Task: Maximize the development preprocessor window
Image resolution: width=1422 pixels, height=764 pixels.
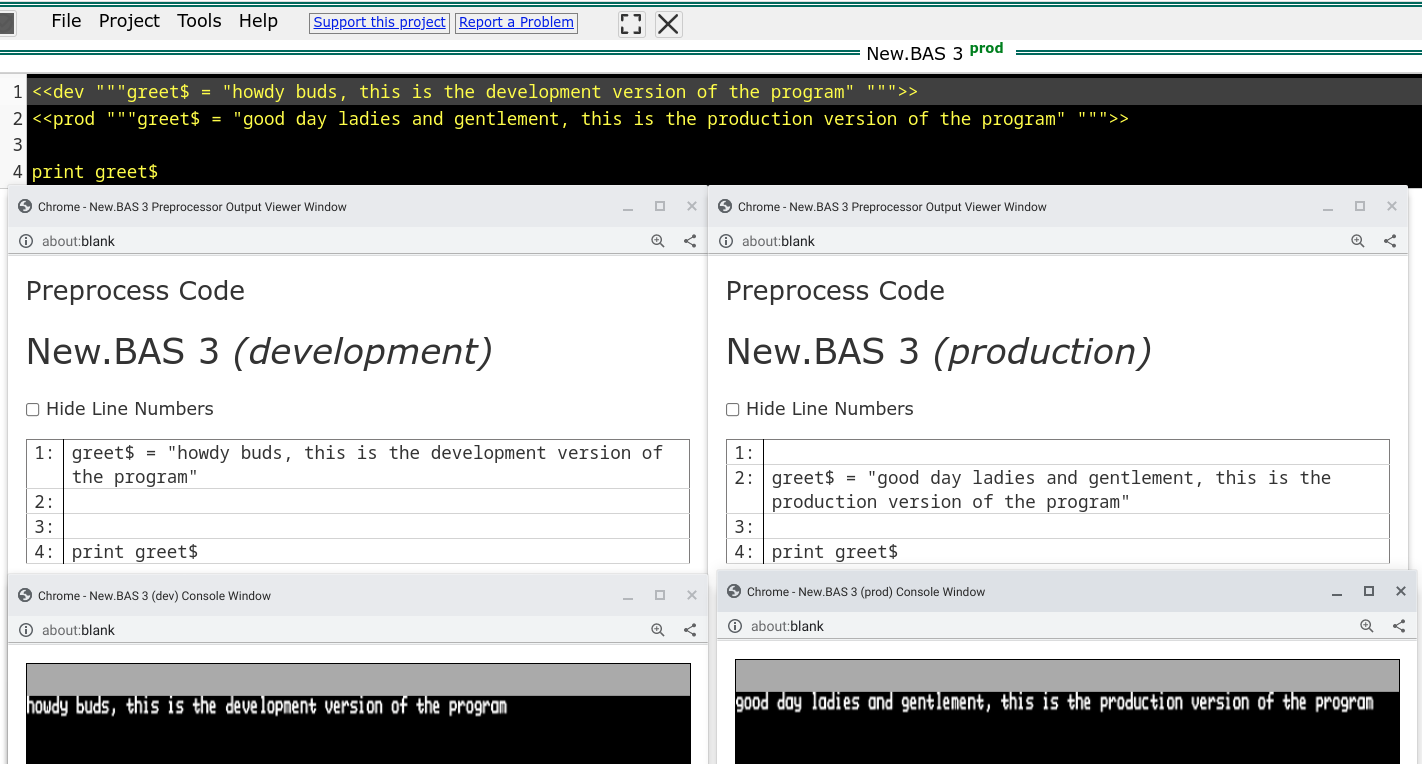Action: (x=660, y=206)
